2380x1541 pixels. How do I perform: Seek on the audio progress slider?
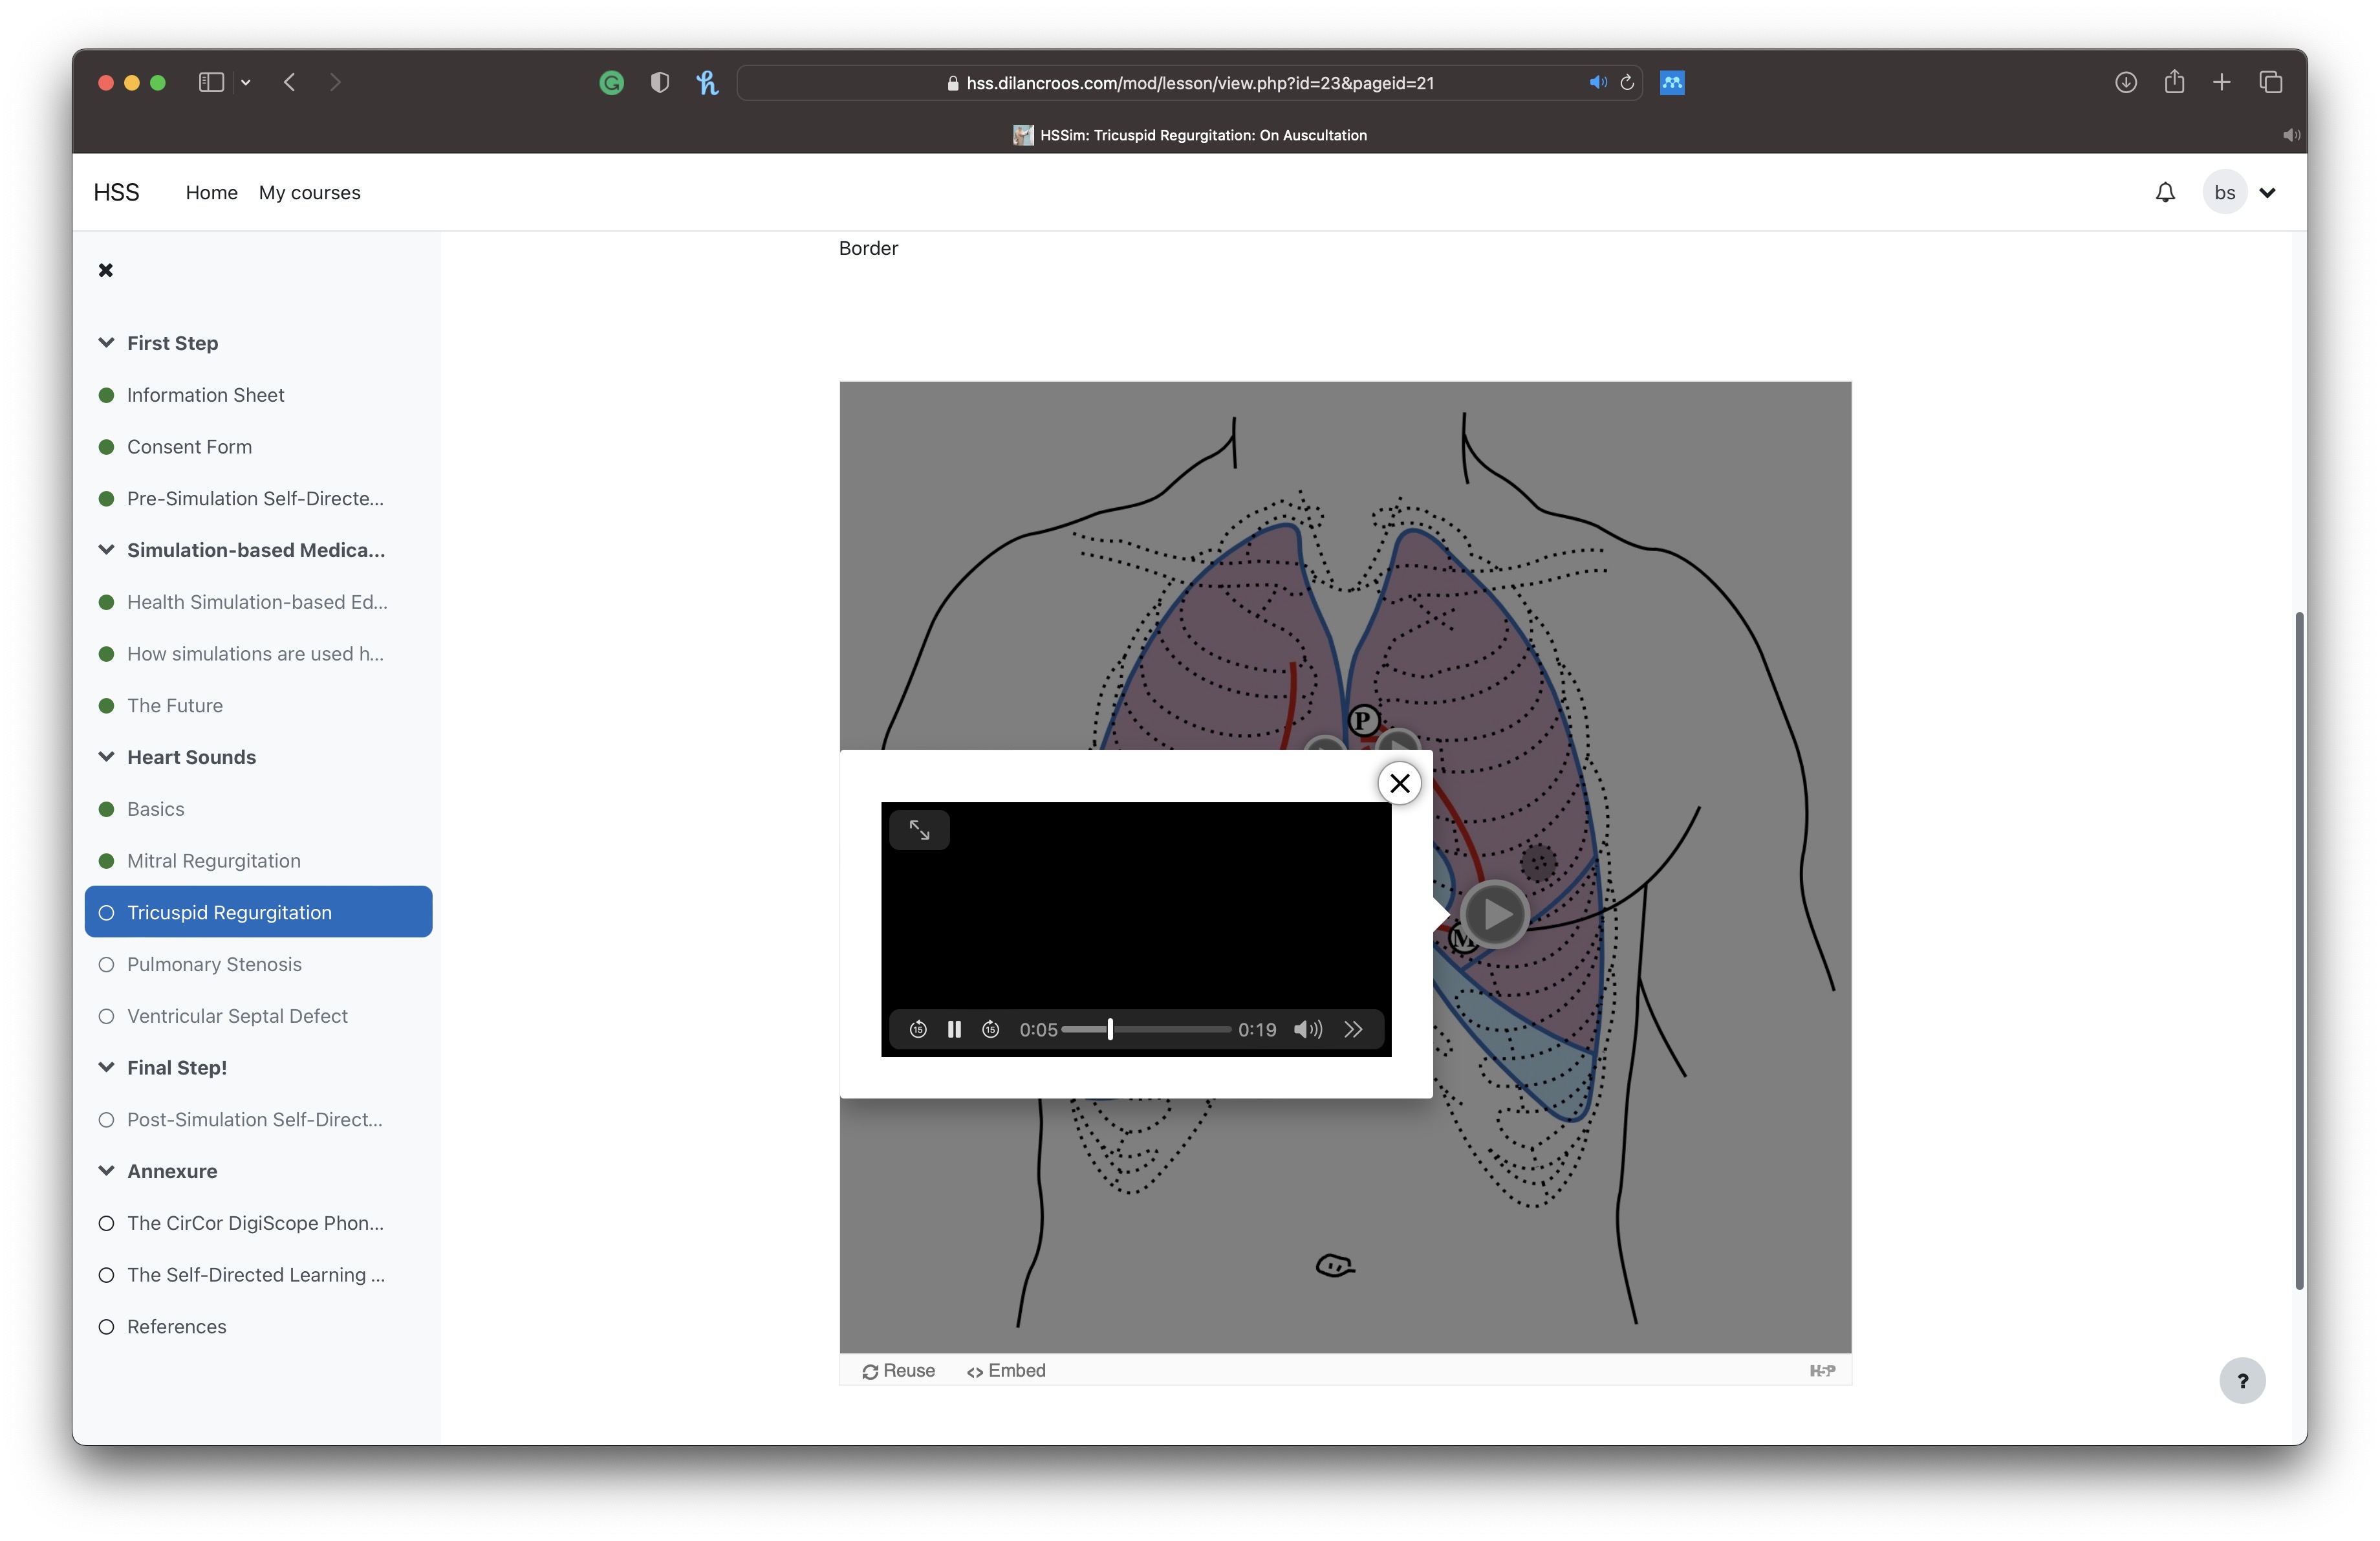tap(1146, 1029)
